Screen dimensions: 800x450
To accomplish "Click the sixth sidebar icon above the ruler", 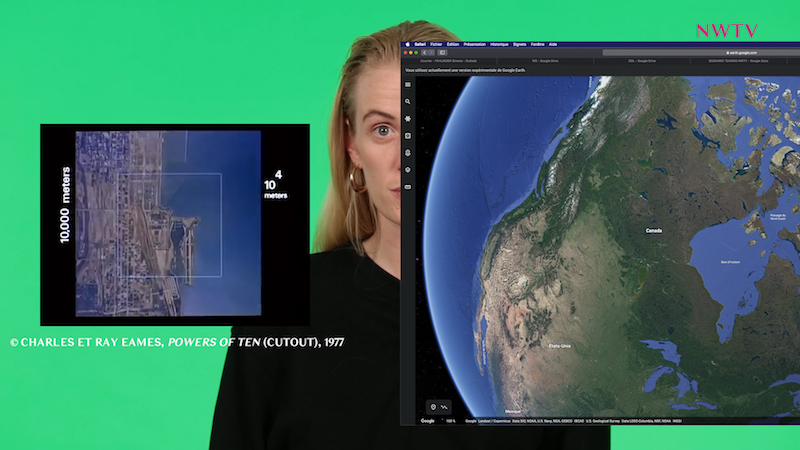I will (x=408, y=170).
